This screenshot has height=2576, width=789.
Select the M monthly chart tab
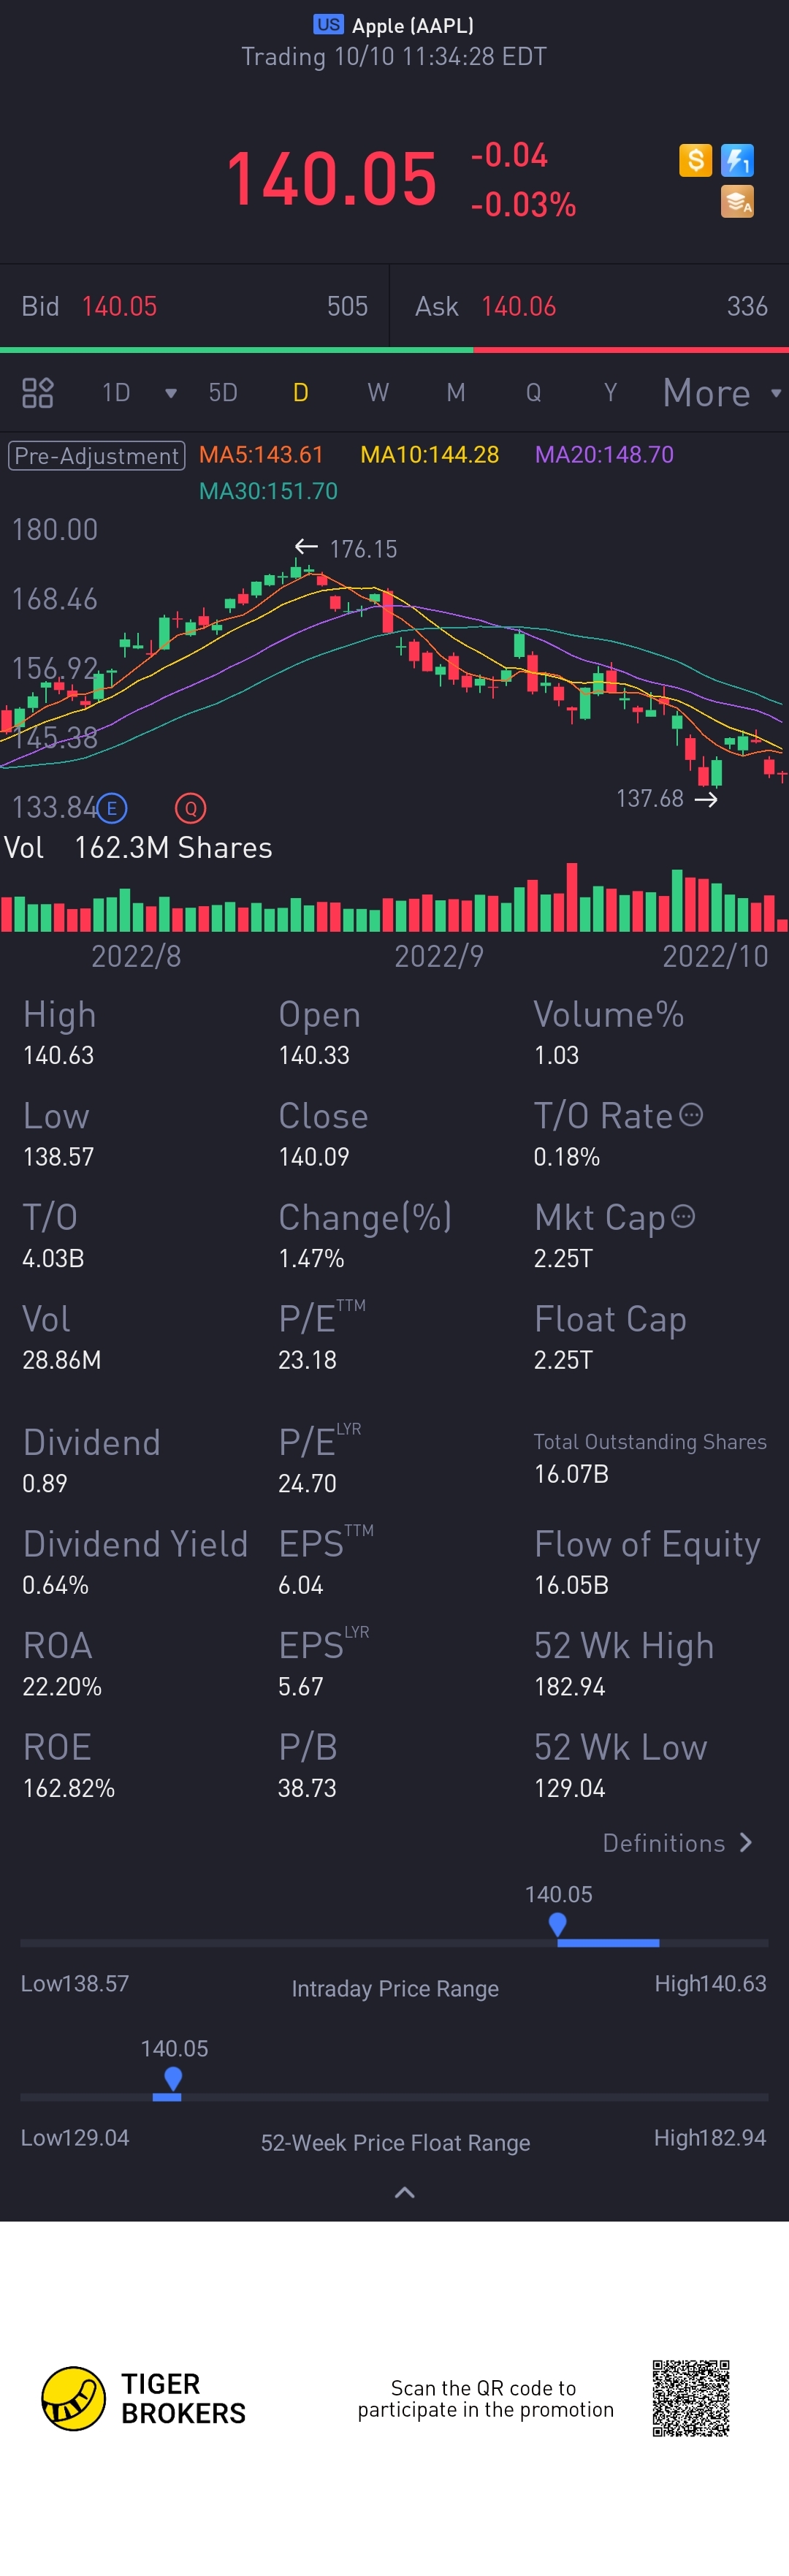[455, 392]
